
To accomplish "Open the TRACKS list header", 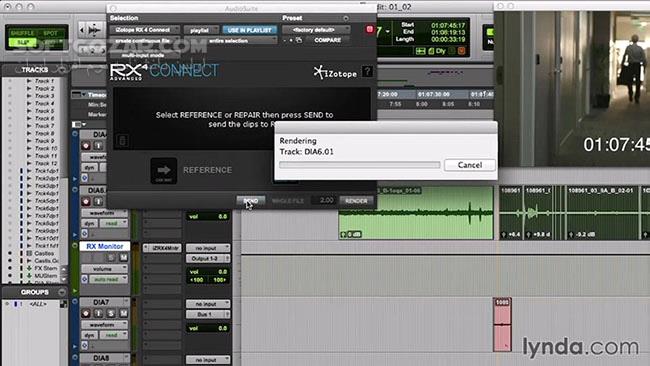I will tap(35, 70).
